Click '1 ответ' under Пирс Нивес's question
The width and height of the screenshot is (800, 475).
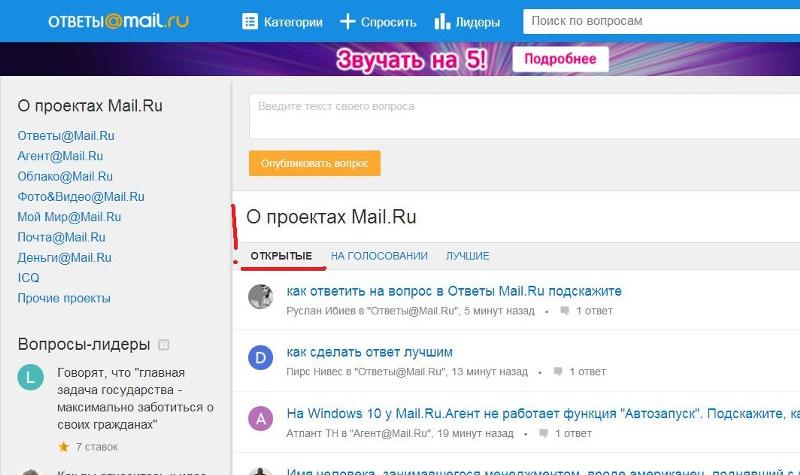click(x=588, y=371)
